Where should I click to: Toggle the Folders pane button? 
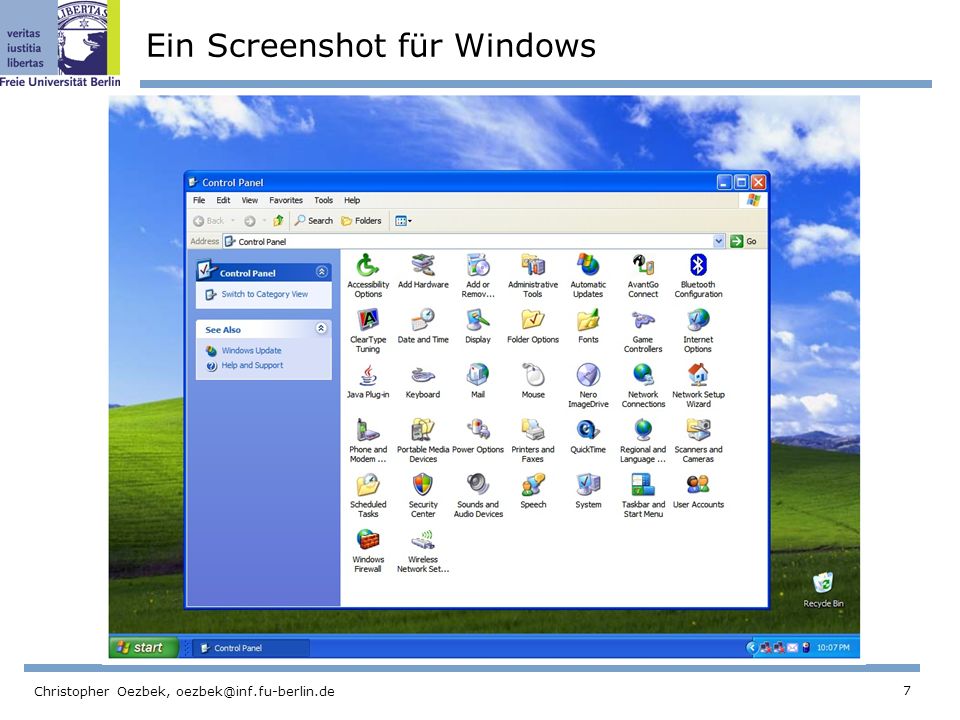click(x=361, y=221)
